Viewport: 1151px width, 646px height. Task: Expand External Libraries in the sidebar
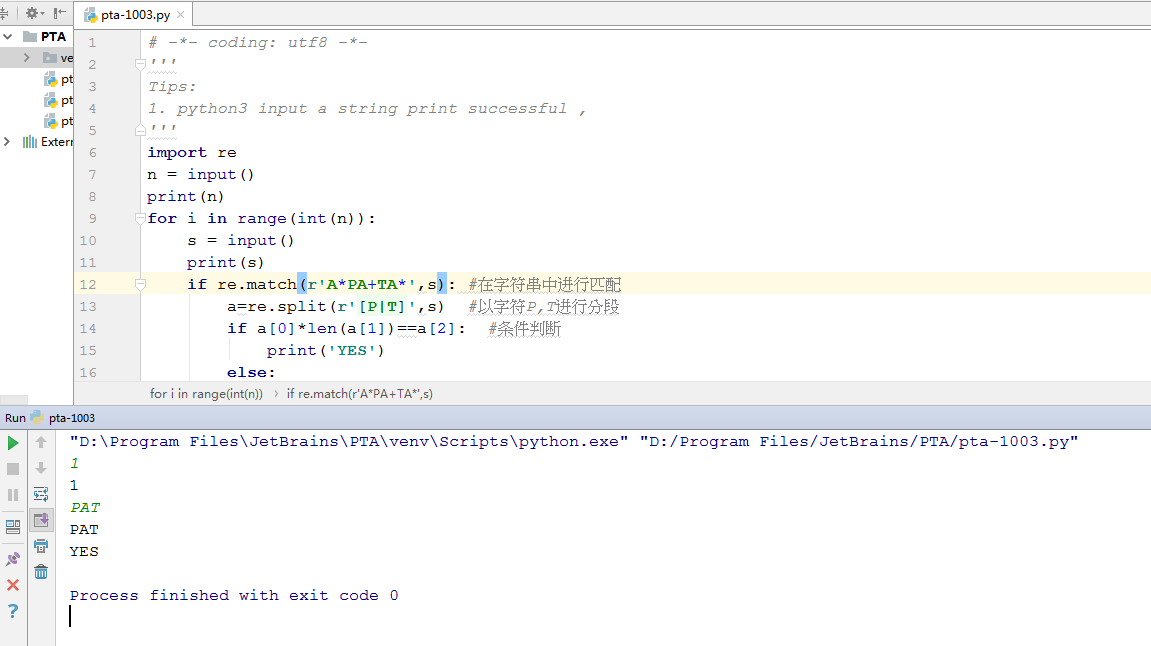[x=8, y=141]
